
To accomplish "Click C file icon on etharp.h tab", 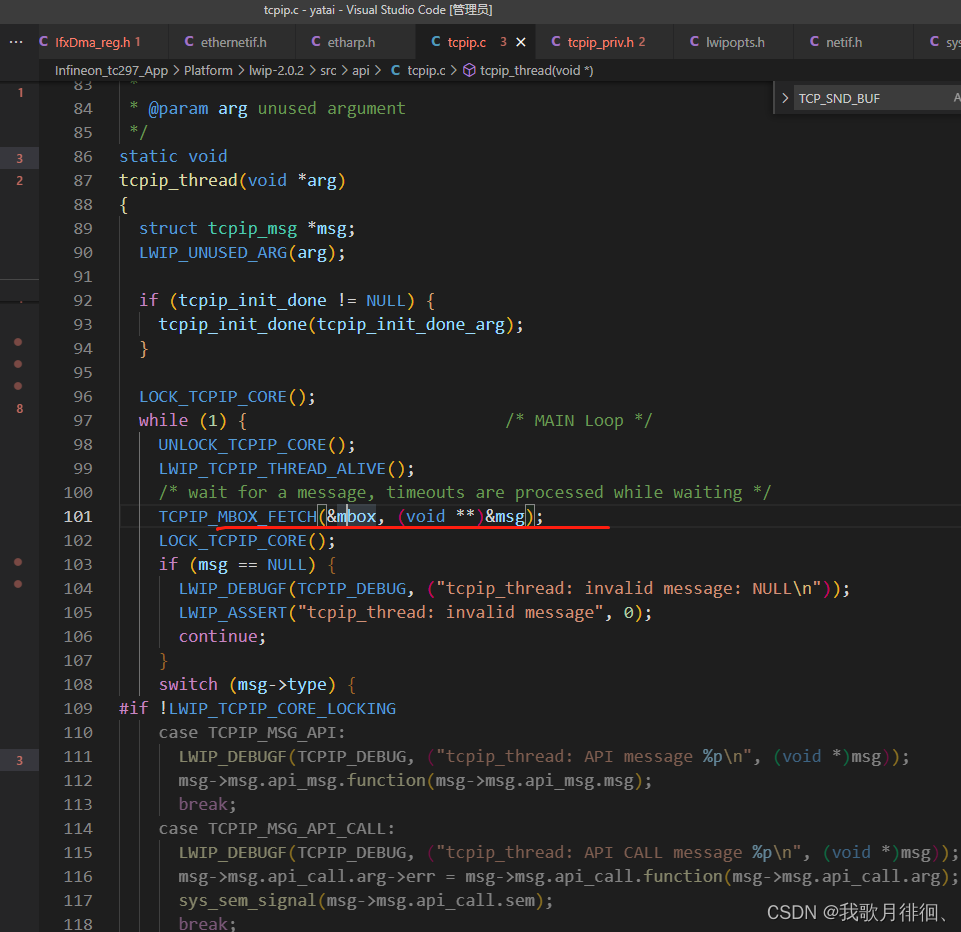I will tap(316, 42).
